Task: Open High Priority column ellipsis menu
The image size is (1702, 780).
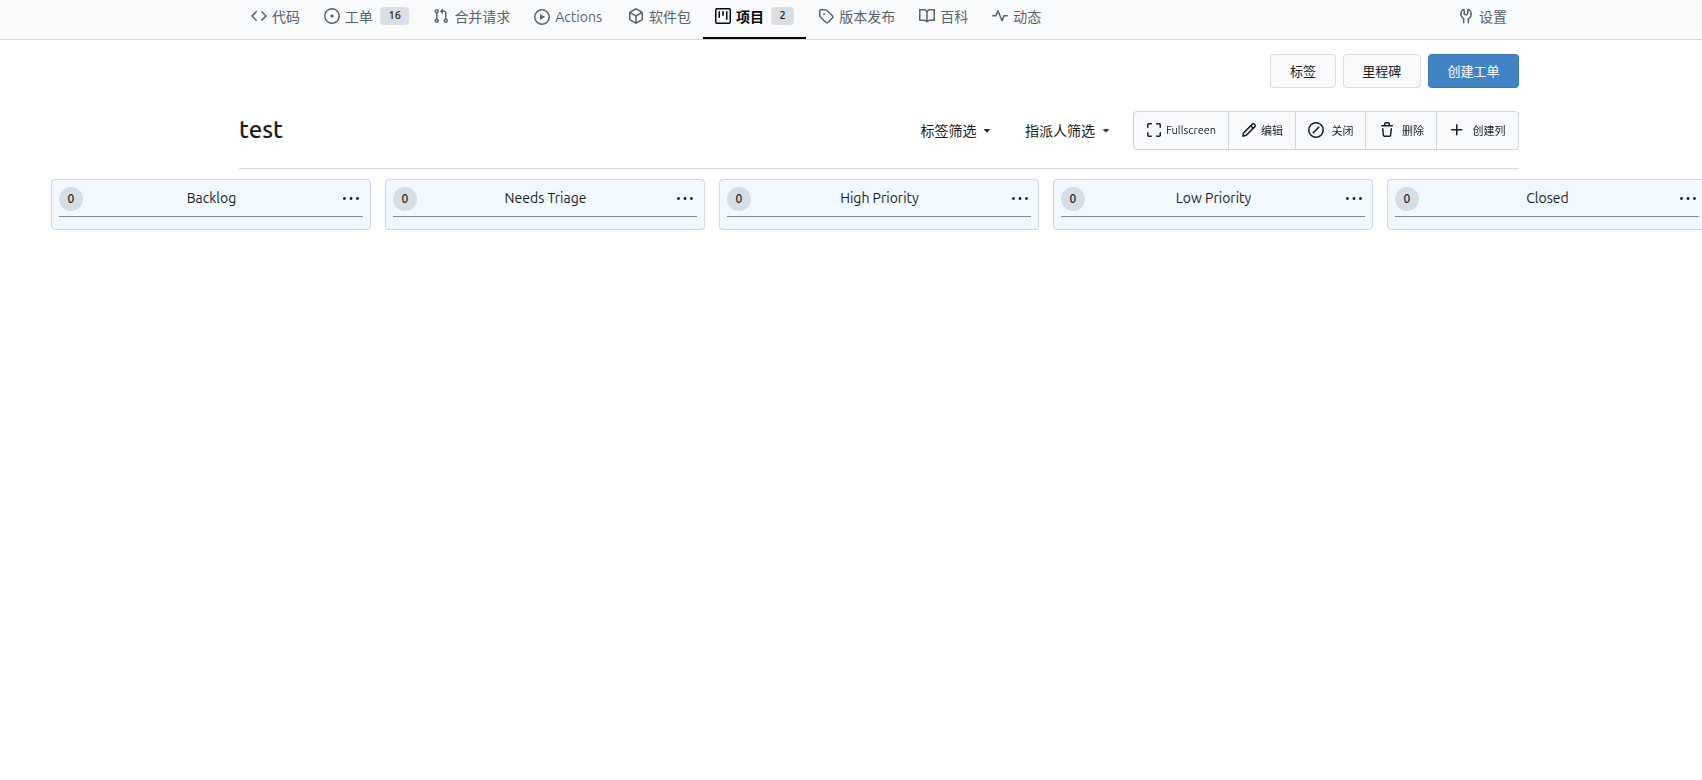Action: coord(1019,198)
